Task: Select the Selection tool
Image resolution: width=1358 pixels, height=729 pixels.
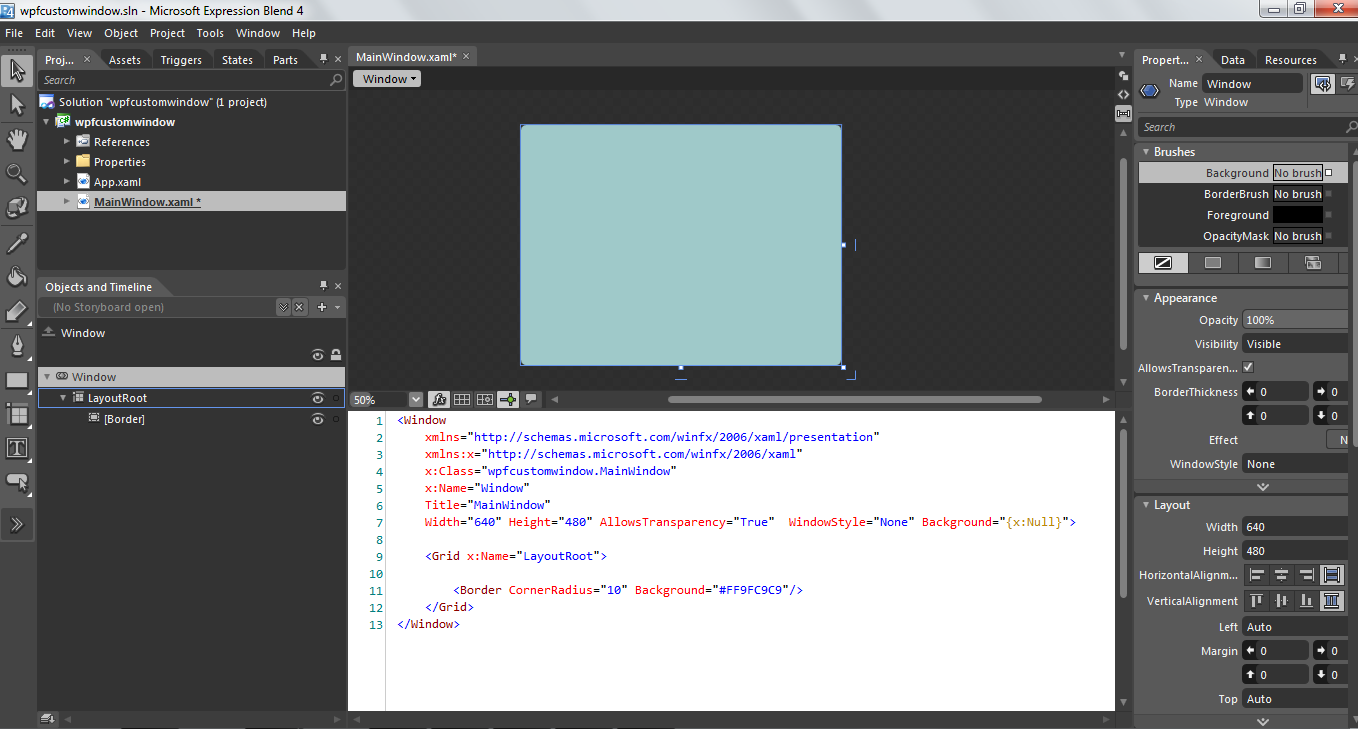Action: (16, 70)
